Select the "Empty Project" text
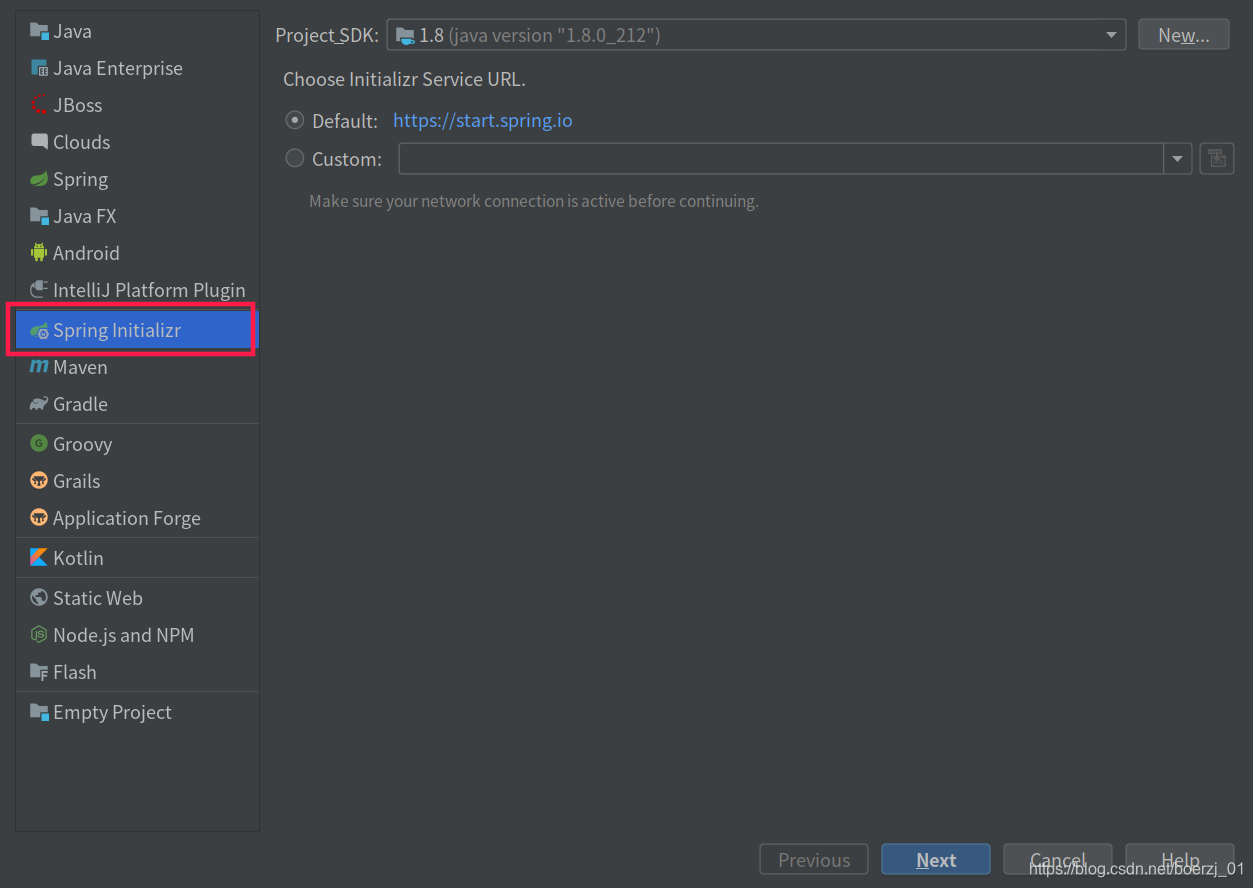This screenshot has height=888, width=1253. [112, 713]
